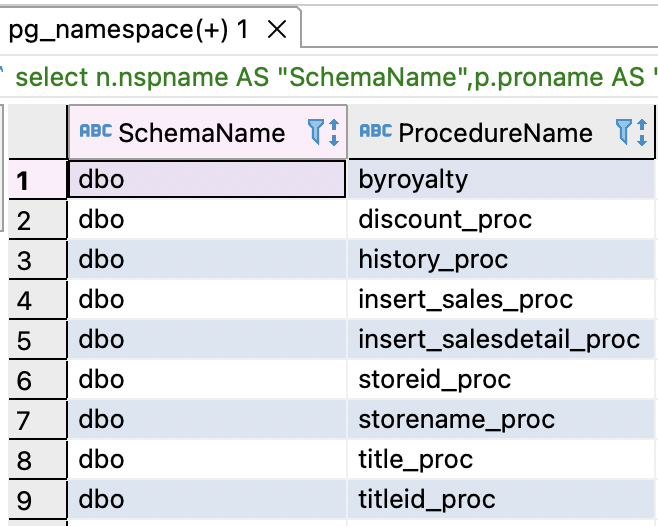Click the storeid_proc cell
Viewport: 658px width, 526px height.
[x=501, y=379]
